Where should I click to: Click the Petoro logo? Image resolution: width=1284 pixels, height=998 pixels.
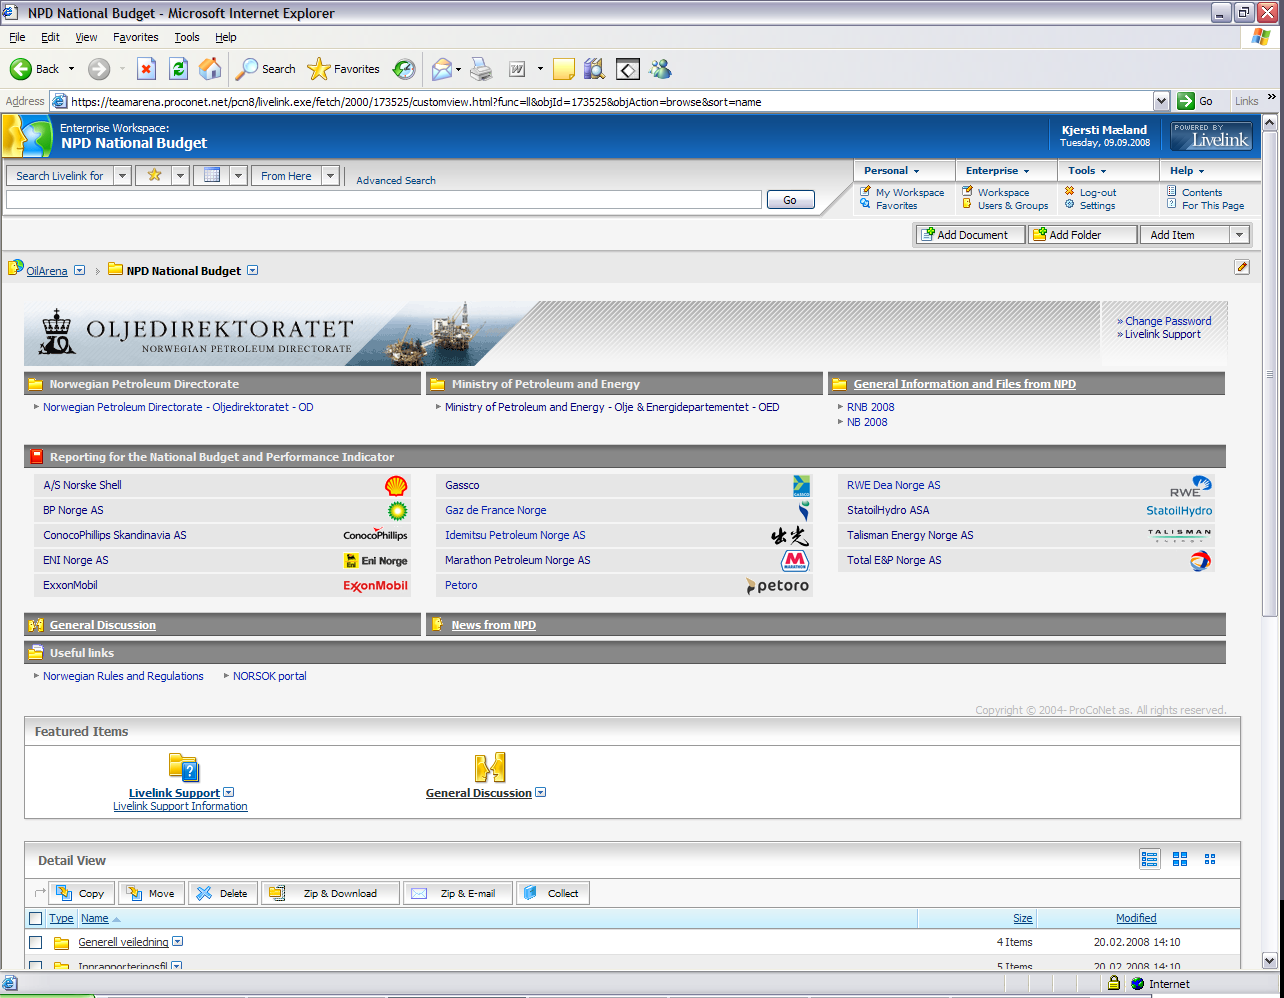[777, 586]
